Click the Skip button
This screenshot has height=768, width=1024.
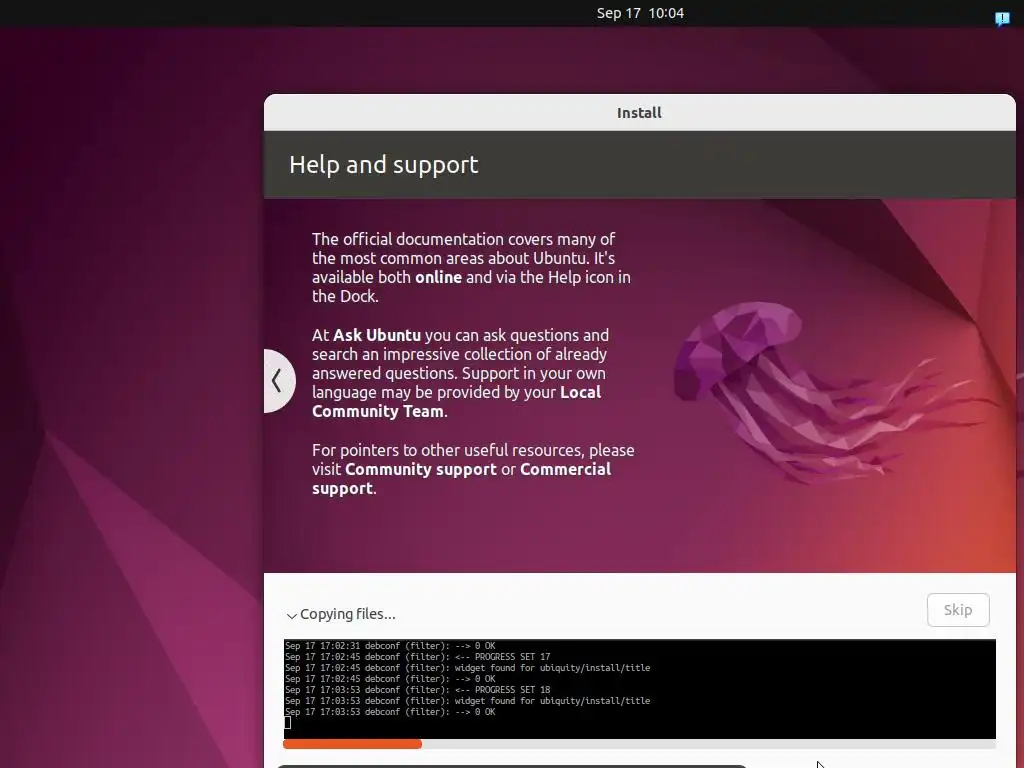click(958, 610)
